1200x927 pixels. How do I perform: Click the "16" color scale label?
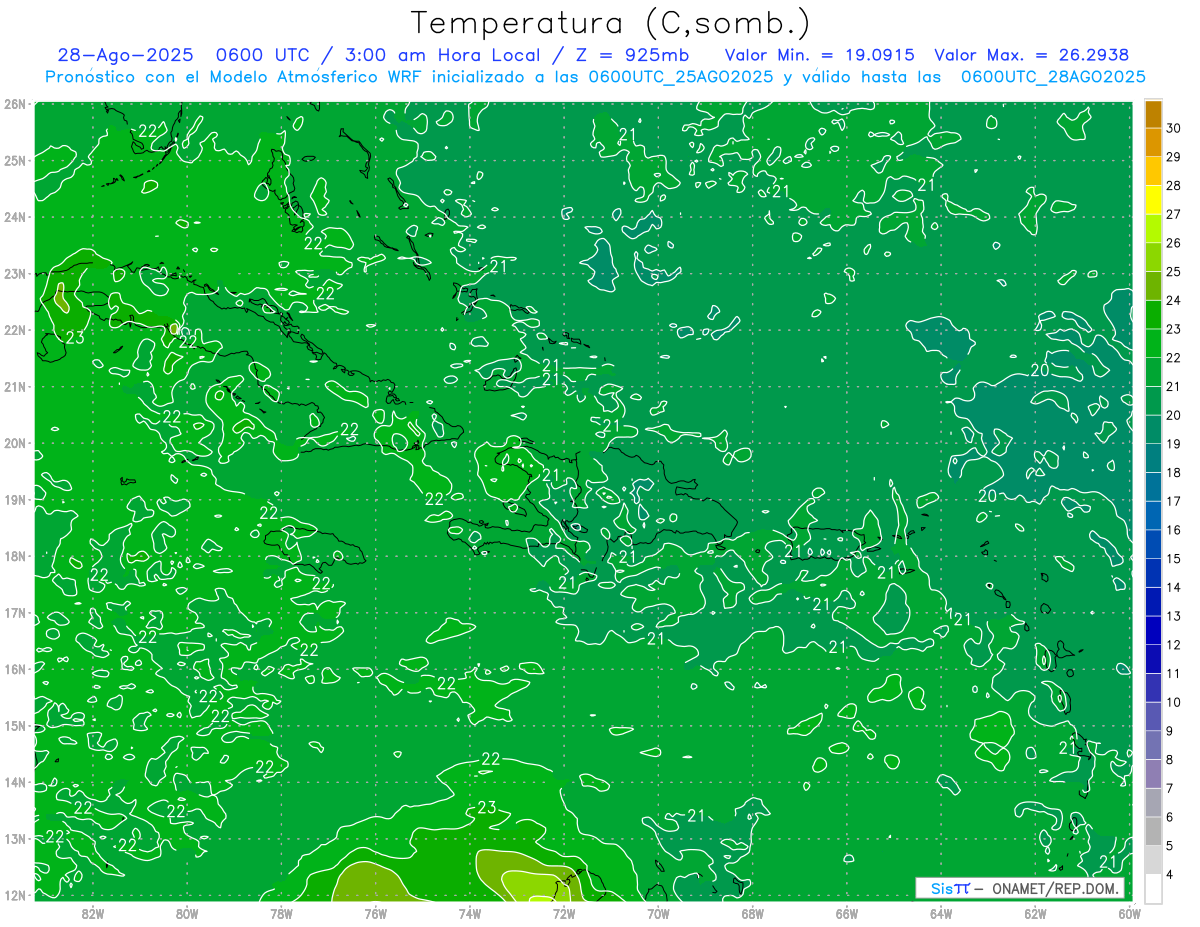click(x=1174, y=530)
